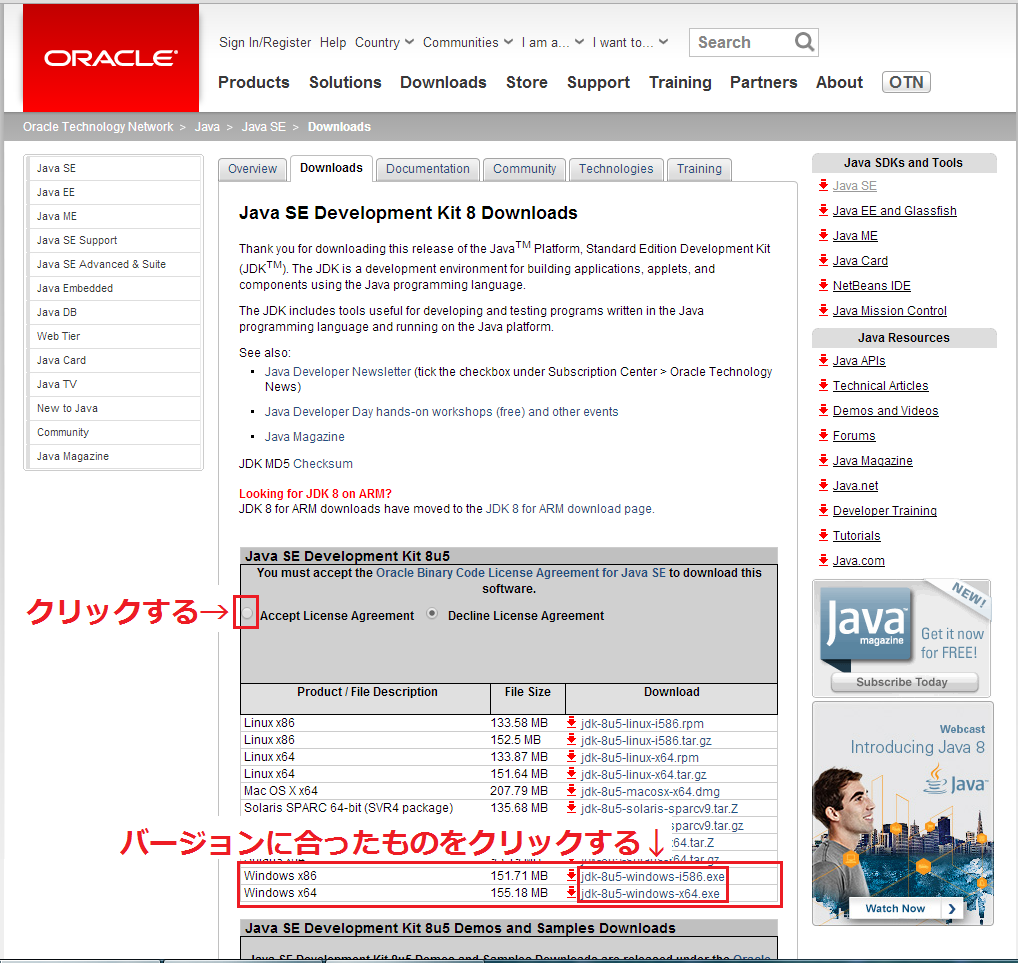Click Sign In/Register link

[265, 42]
